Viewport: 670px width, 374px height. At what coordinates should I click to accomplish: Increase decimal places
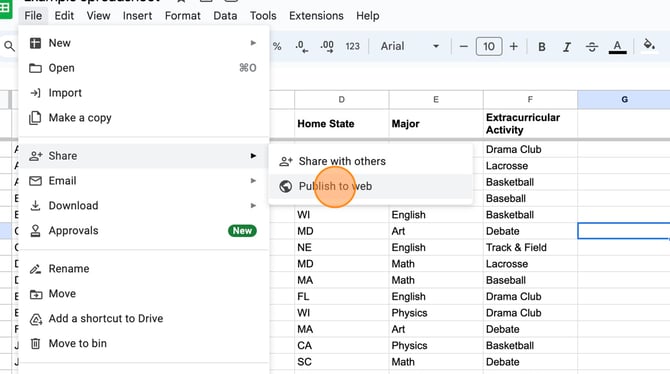tap(327, 46)
